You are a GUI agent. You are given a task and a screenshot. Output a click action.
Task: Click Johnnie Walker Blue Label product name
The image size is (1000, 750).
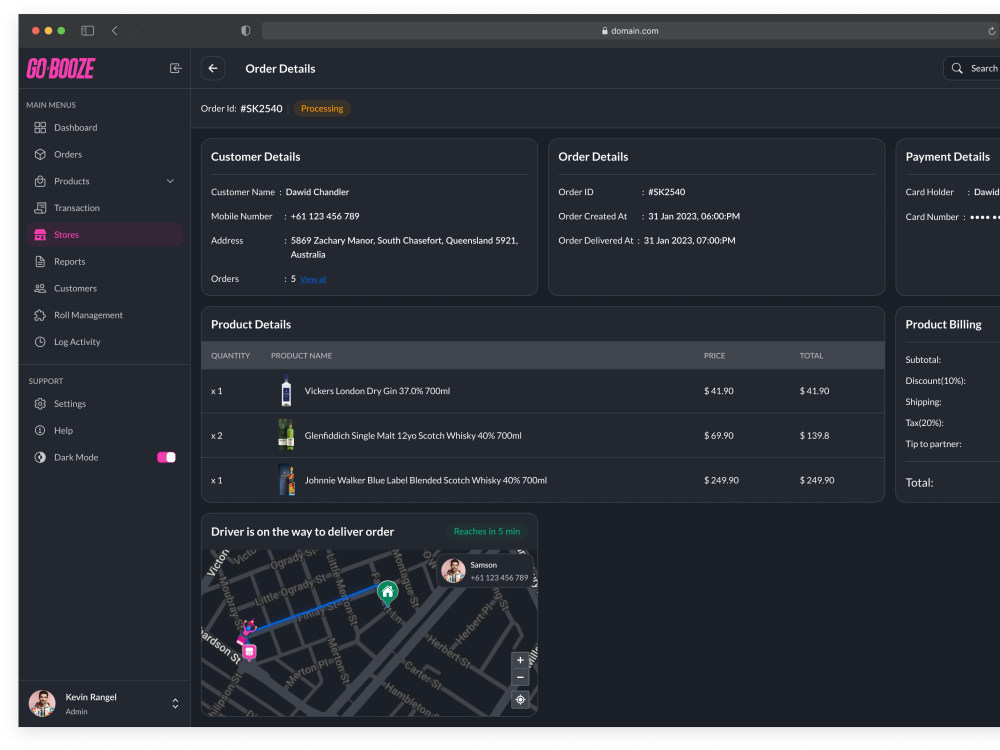(425, 480)
